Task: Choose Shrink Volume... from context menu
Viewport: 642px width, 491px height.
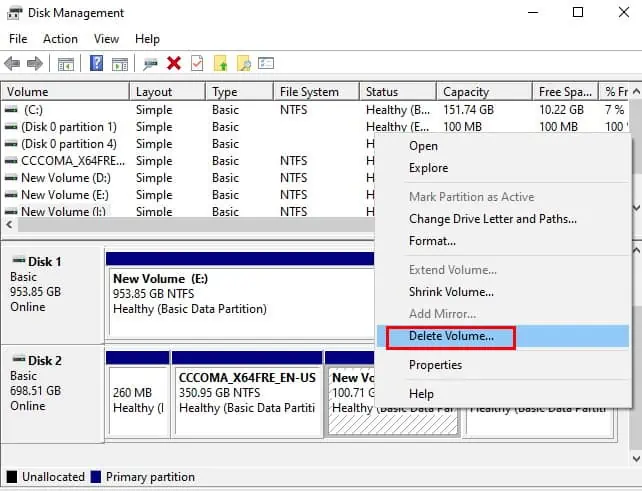Action: [x=451, y=292]
